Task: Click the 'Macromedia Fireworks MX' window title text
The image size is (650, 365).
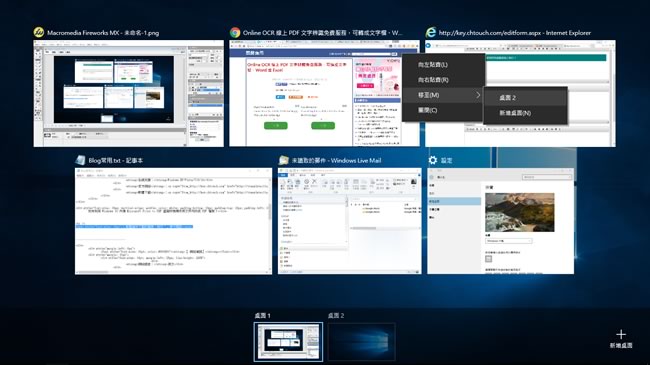Action: click(103, 33)
